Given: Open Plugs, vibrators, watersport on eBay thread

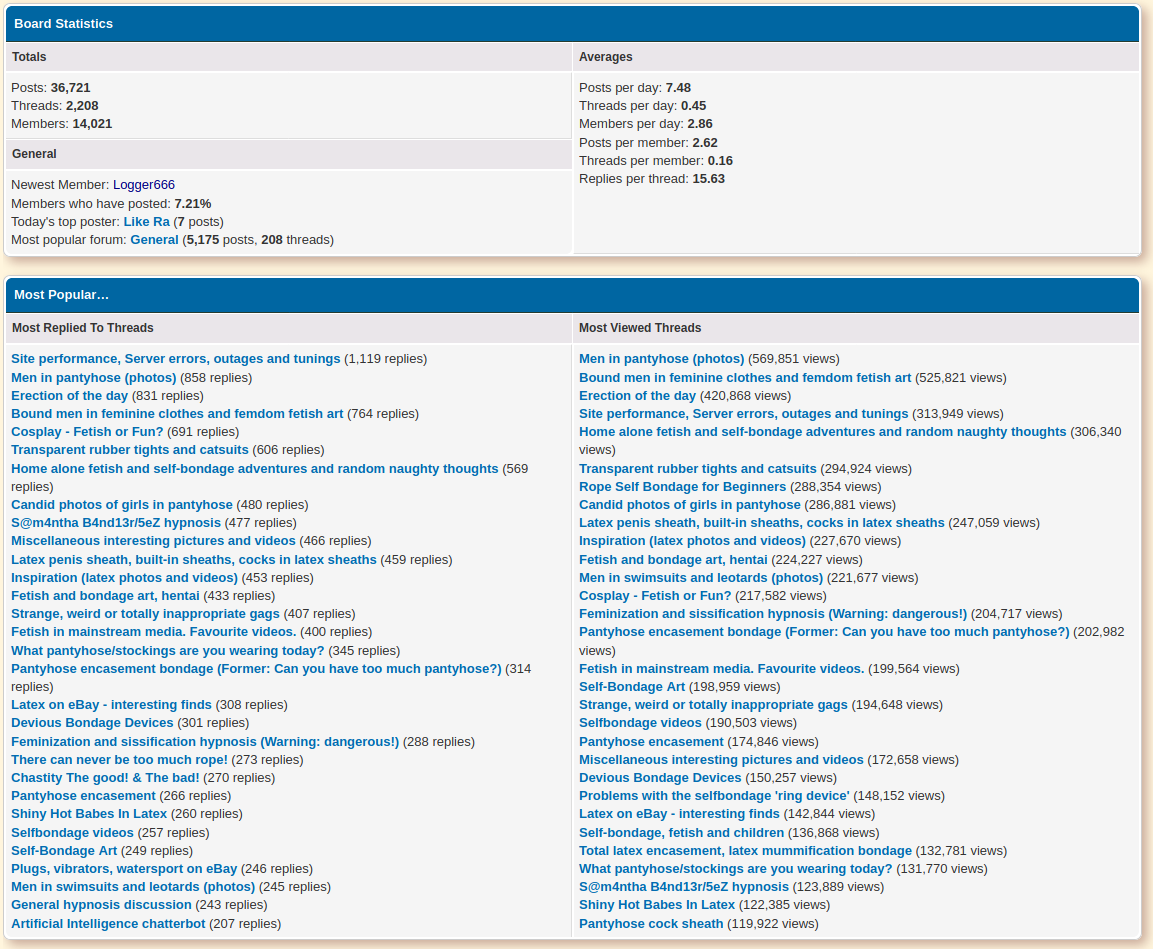Looking at the screenshot, I should click(x=124, y=869).
